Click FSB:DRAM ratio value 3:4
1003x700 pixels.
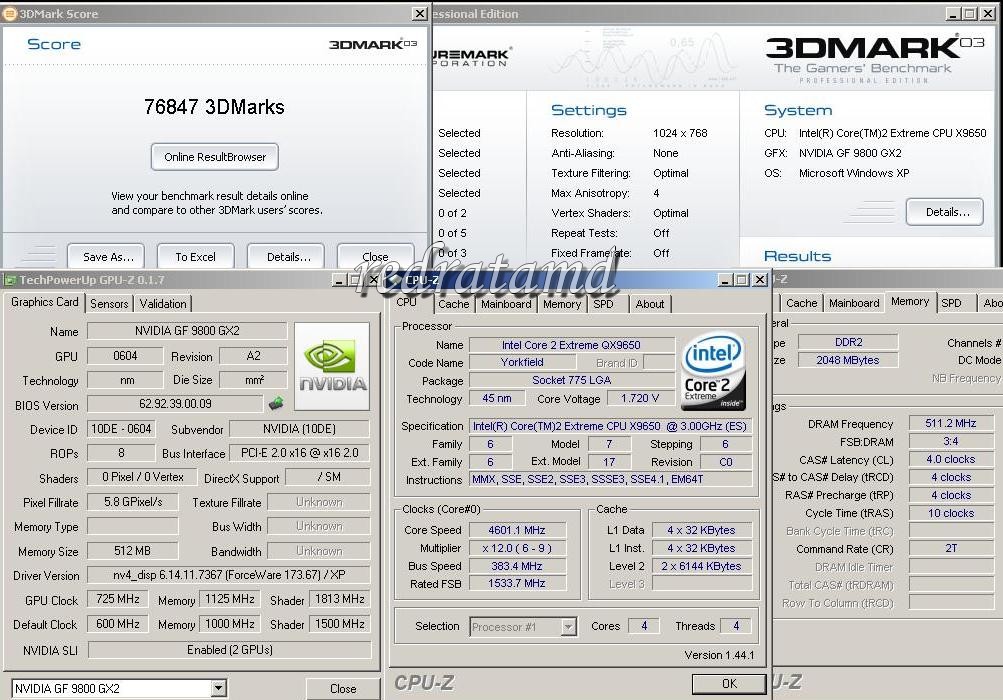[951, 441]
